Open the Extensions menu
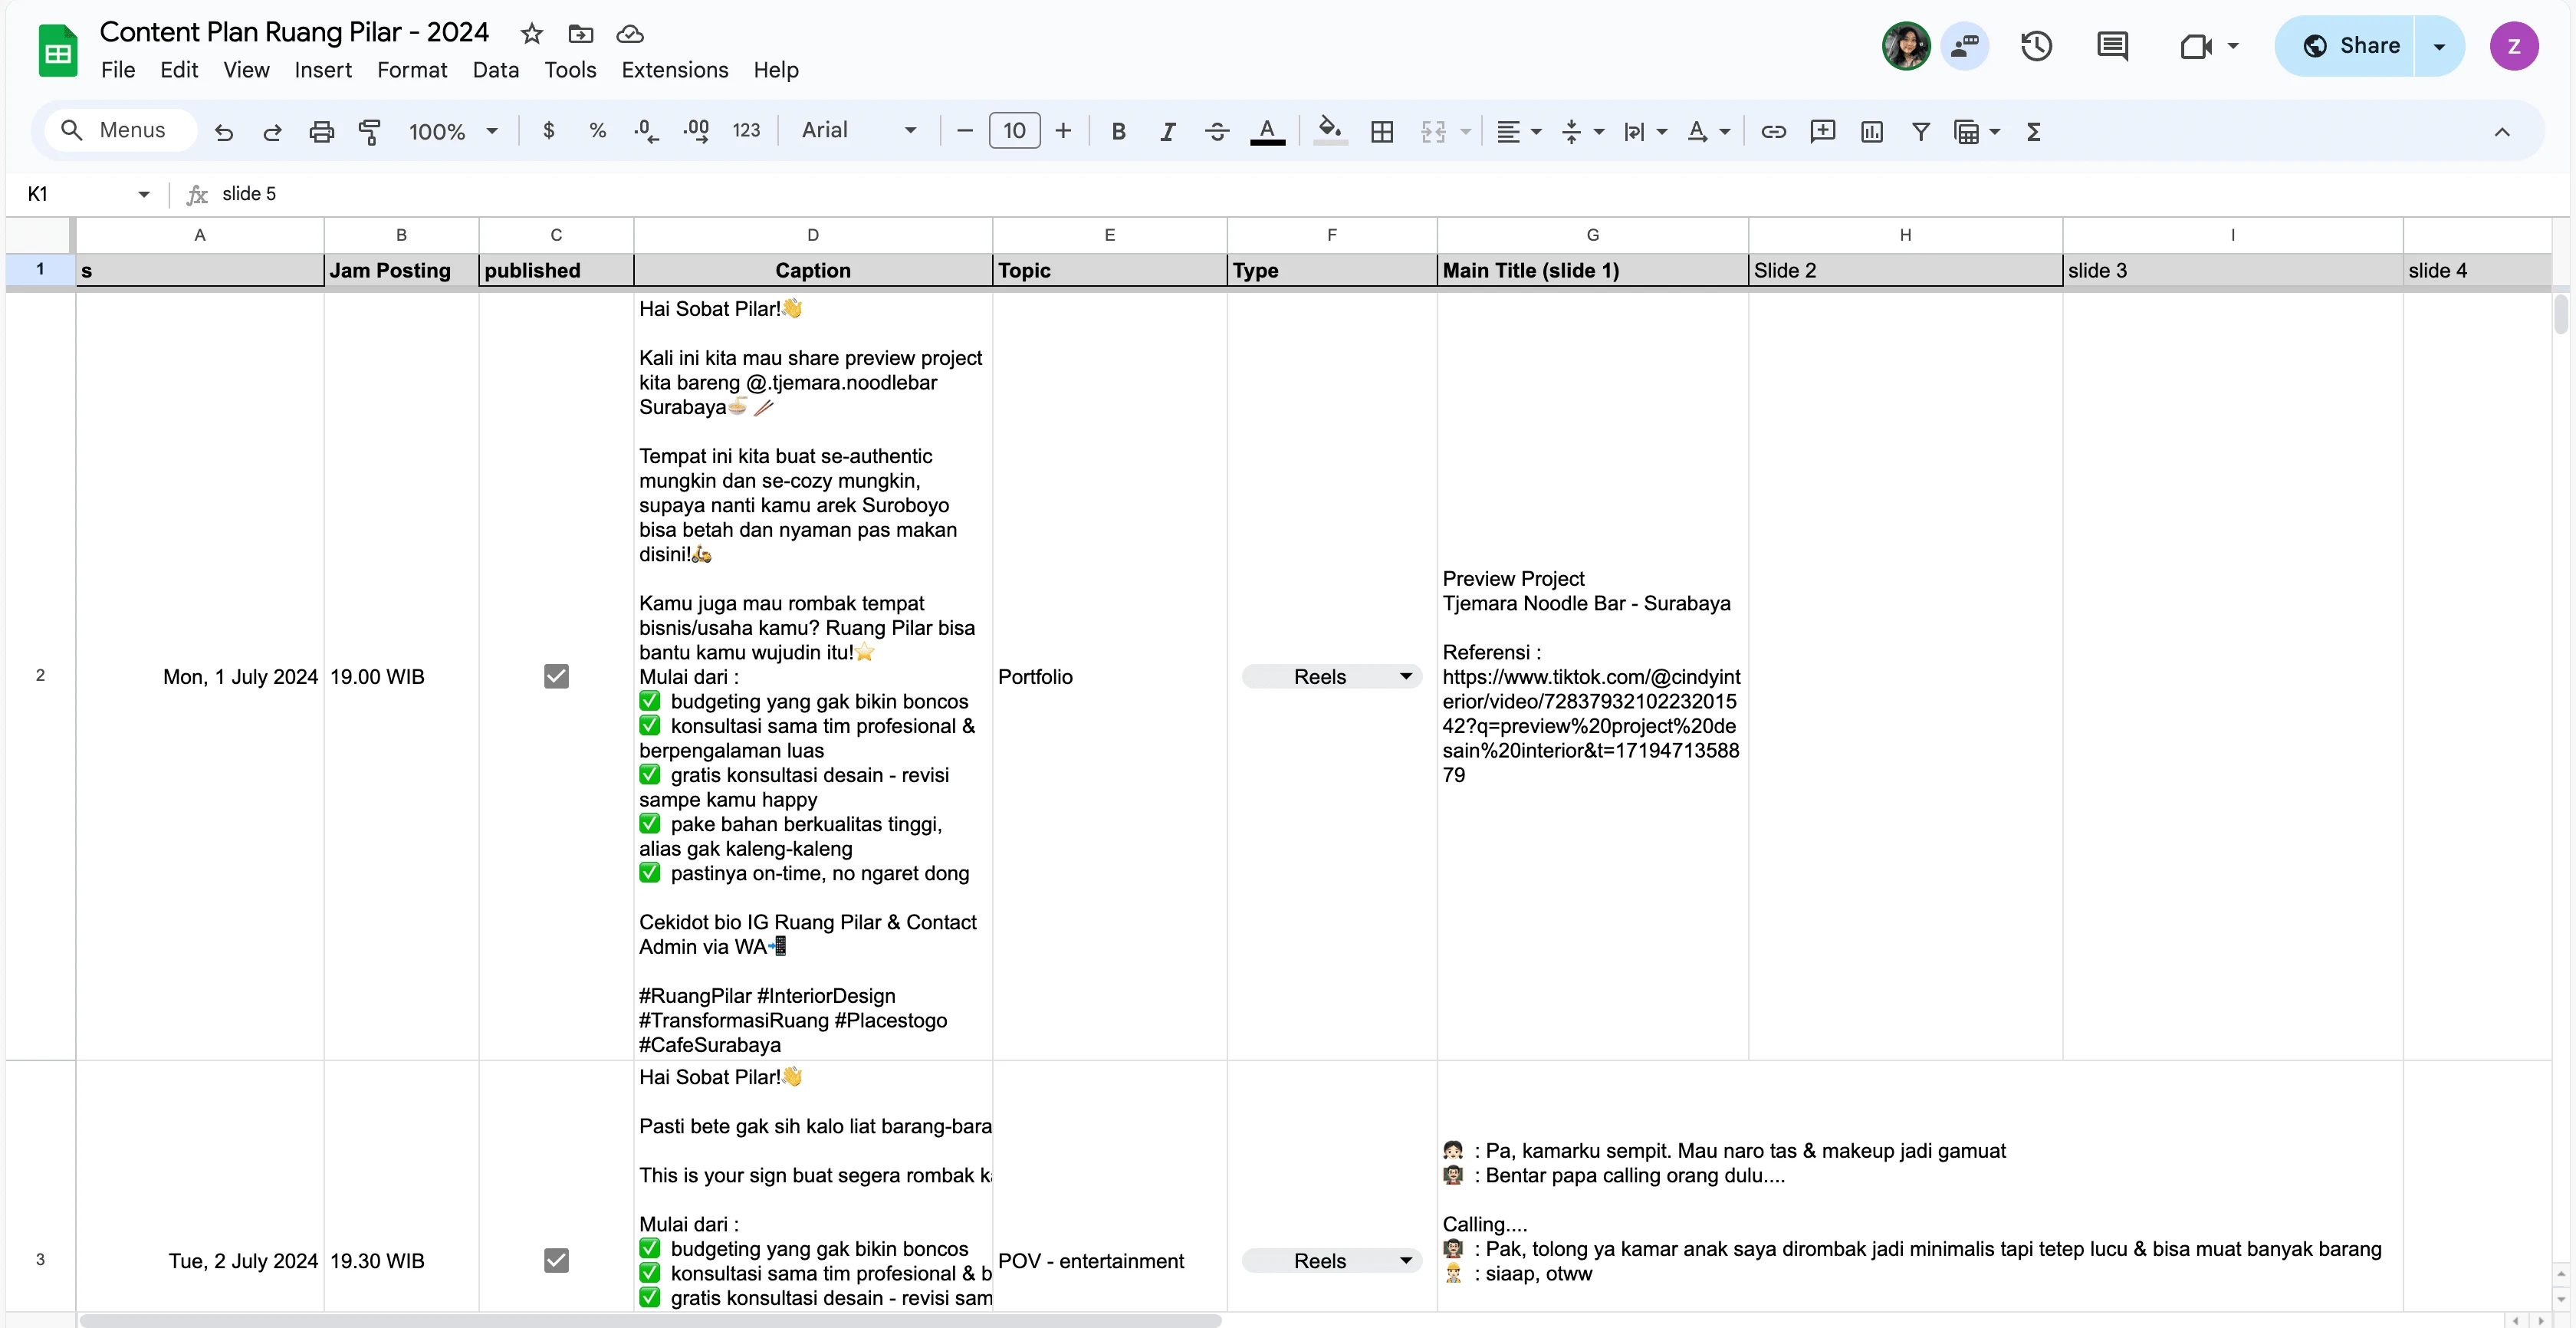 [x=675, y=70]
